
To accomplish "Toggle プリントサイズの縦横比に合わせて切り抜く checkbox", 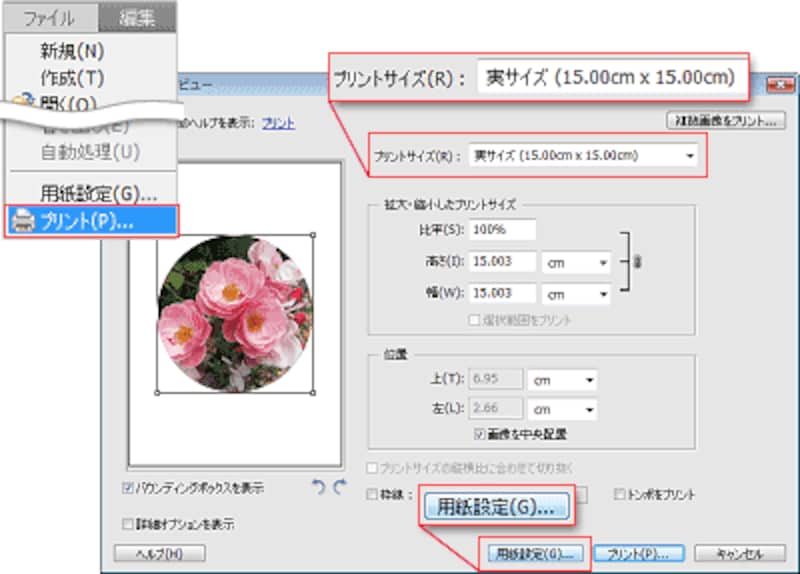I will pyautogui.click(x=372, y=468).
